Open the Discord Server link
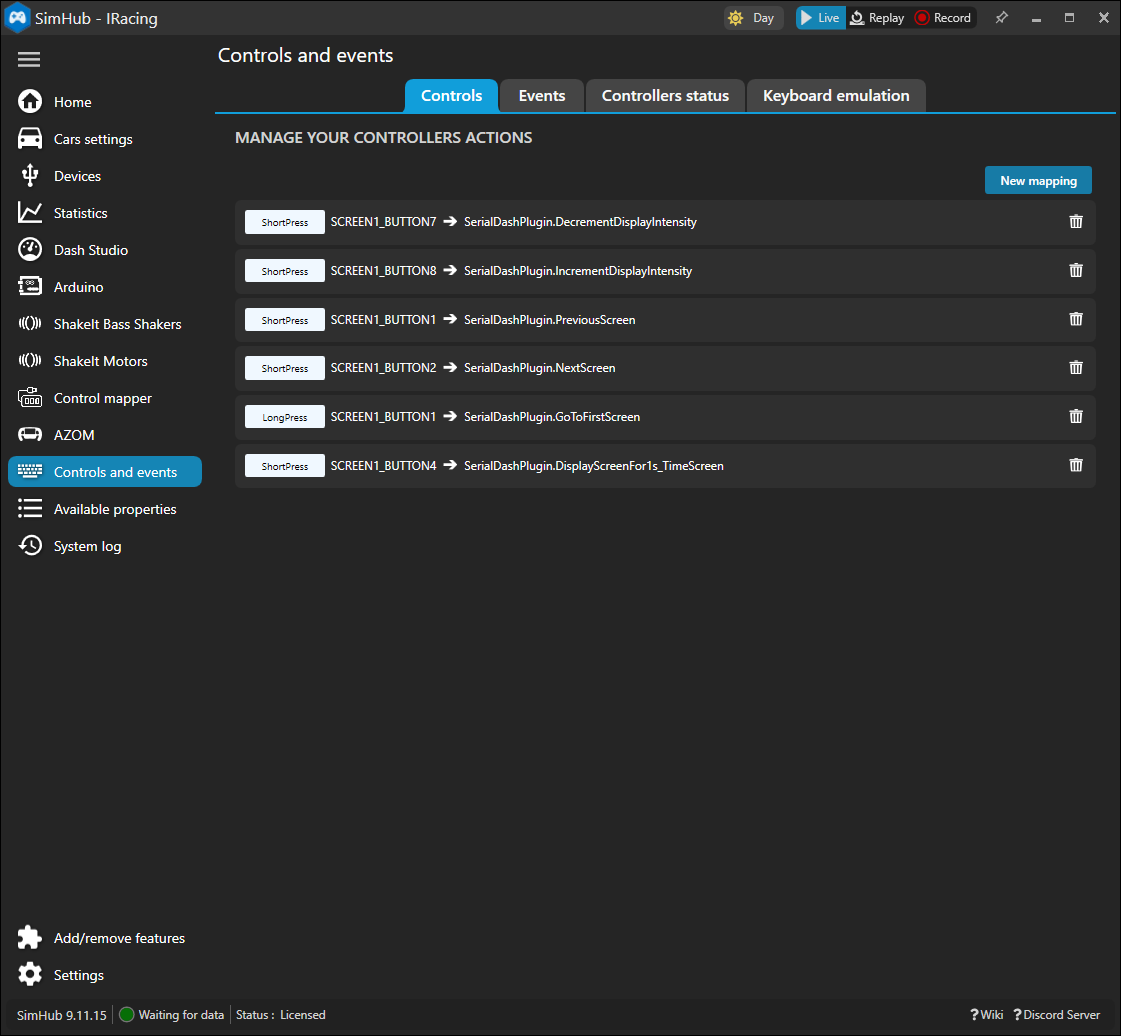This screenshot has width=1121, height=1036. point(1057,1015)
